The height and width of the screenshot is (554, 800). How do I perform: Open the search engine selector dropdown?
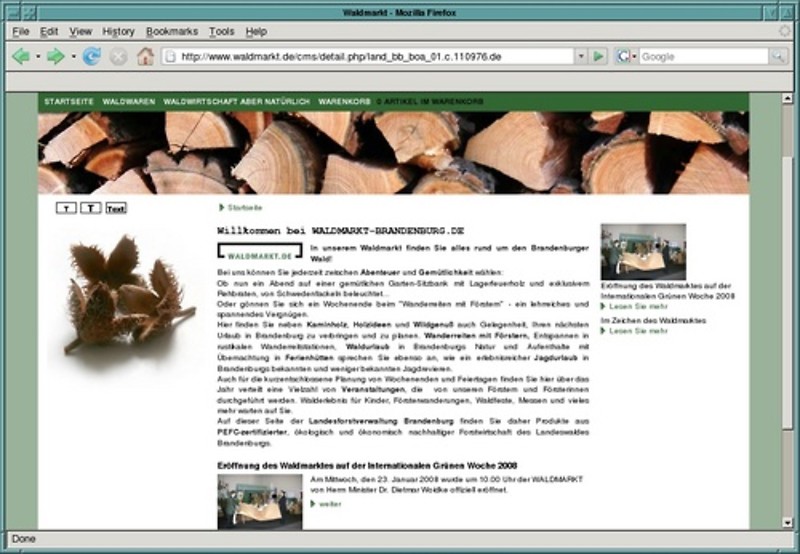[634, 57]
